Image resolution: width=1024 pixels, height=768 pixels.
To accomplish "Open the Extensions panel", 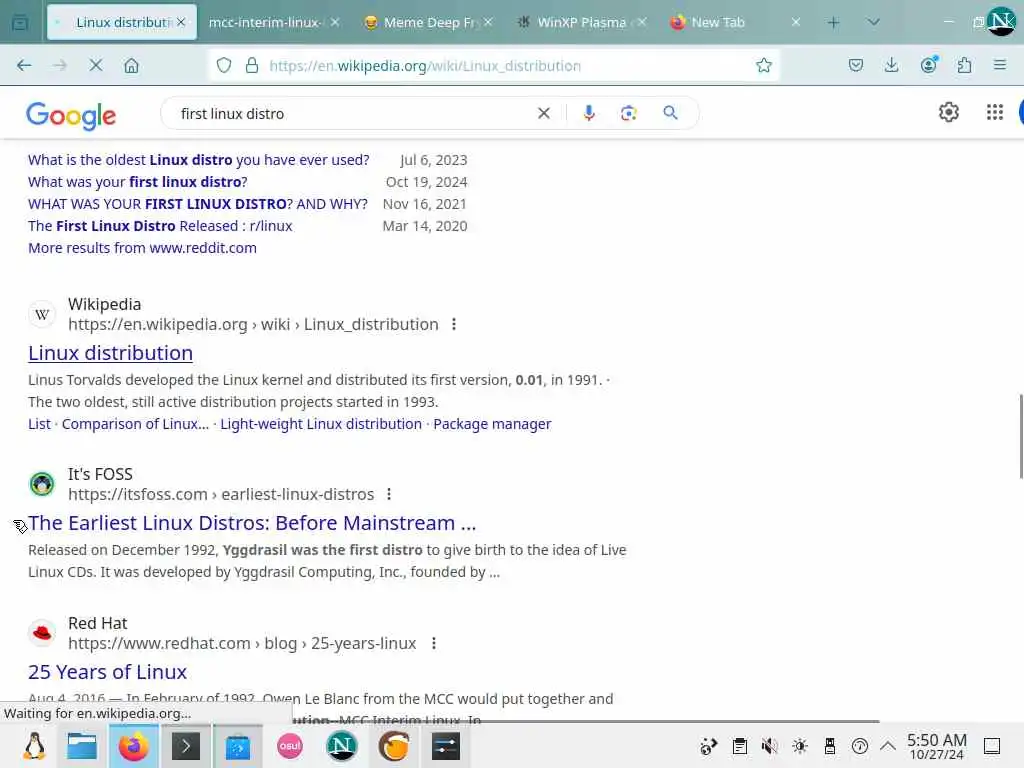I will [964, 65].
